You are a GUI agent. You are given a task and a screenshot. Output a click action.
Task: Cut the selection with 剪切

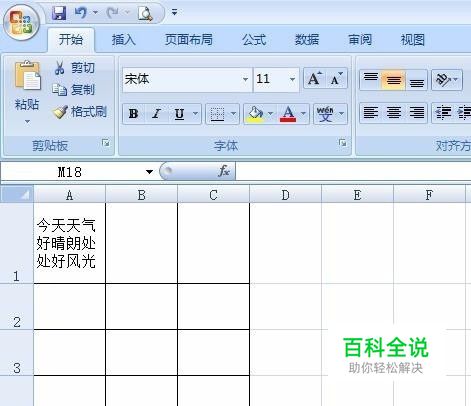click(x=74, y=68)
